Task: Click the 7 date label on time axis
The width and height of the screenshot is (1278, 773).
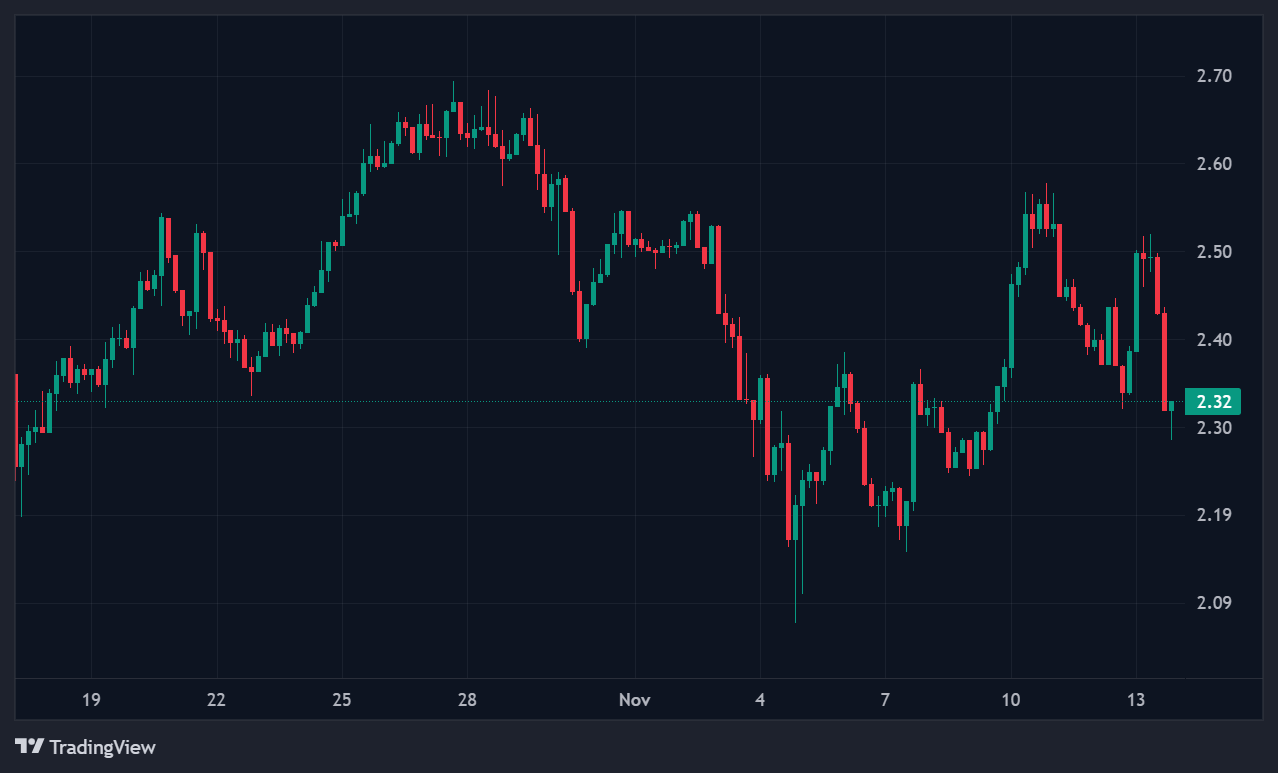Action: [885, 700]
